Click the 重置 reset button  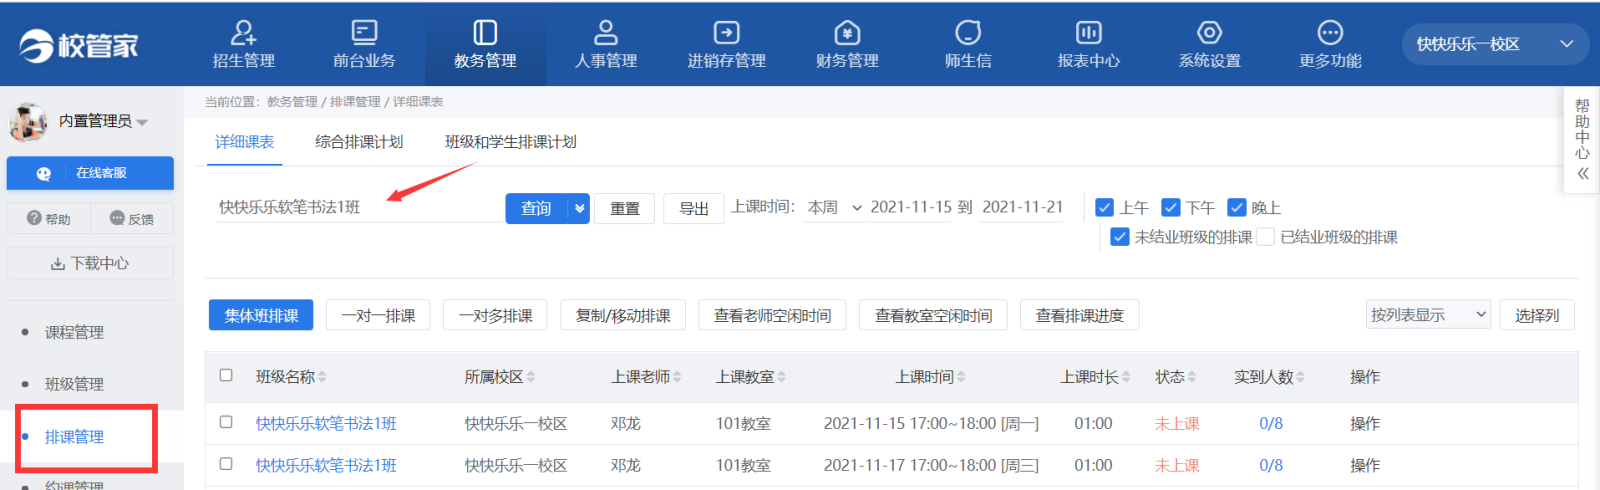(x=624, y=208)
